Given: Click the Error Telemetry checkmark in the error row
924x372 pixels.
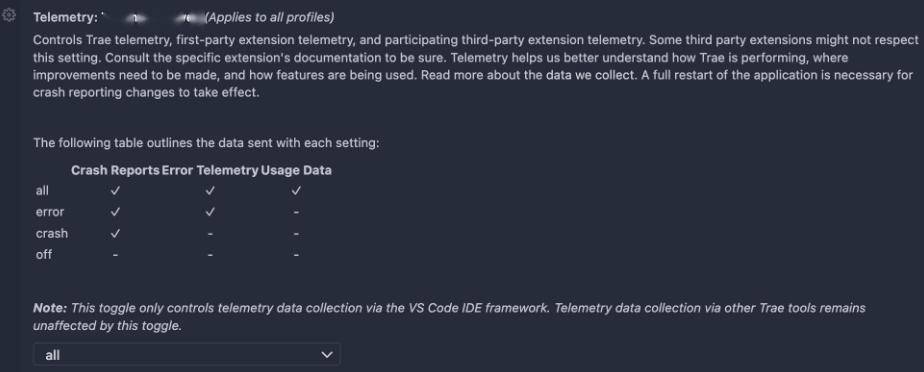Looking at the screenshot, I should (210, 212).
